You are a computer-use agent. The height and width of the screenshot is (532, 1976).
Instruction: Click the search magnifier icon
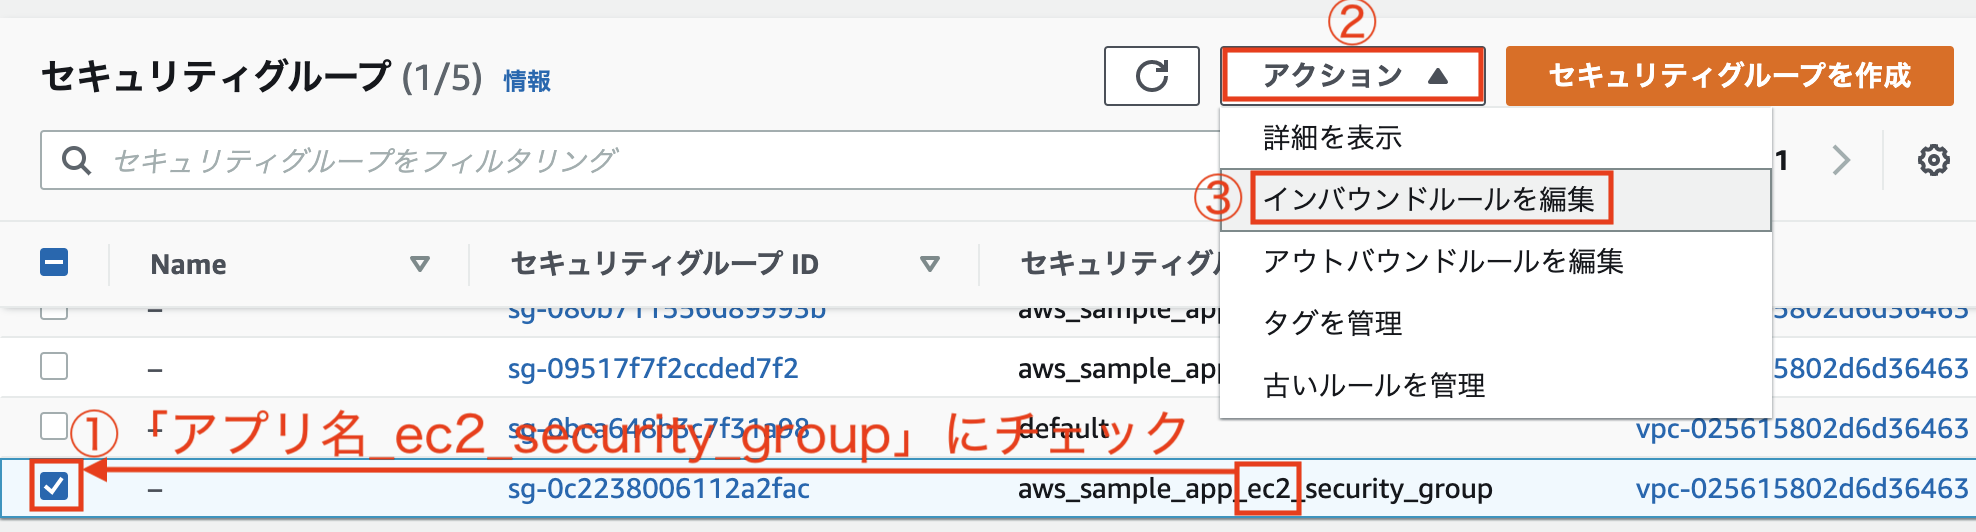tap(76, 160)
